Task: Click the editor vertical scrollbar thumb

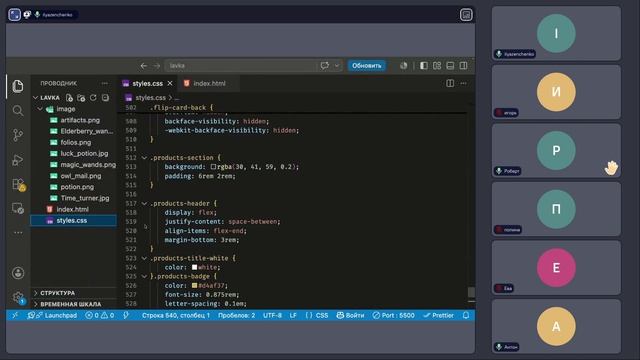Action: [x=471, y=292]
